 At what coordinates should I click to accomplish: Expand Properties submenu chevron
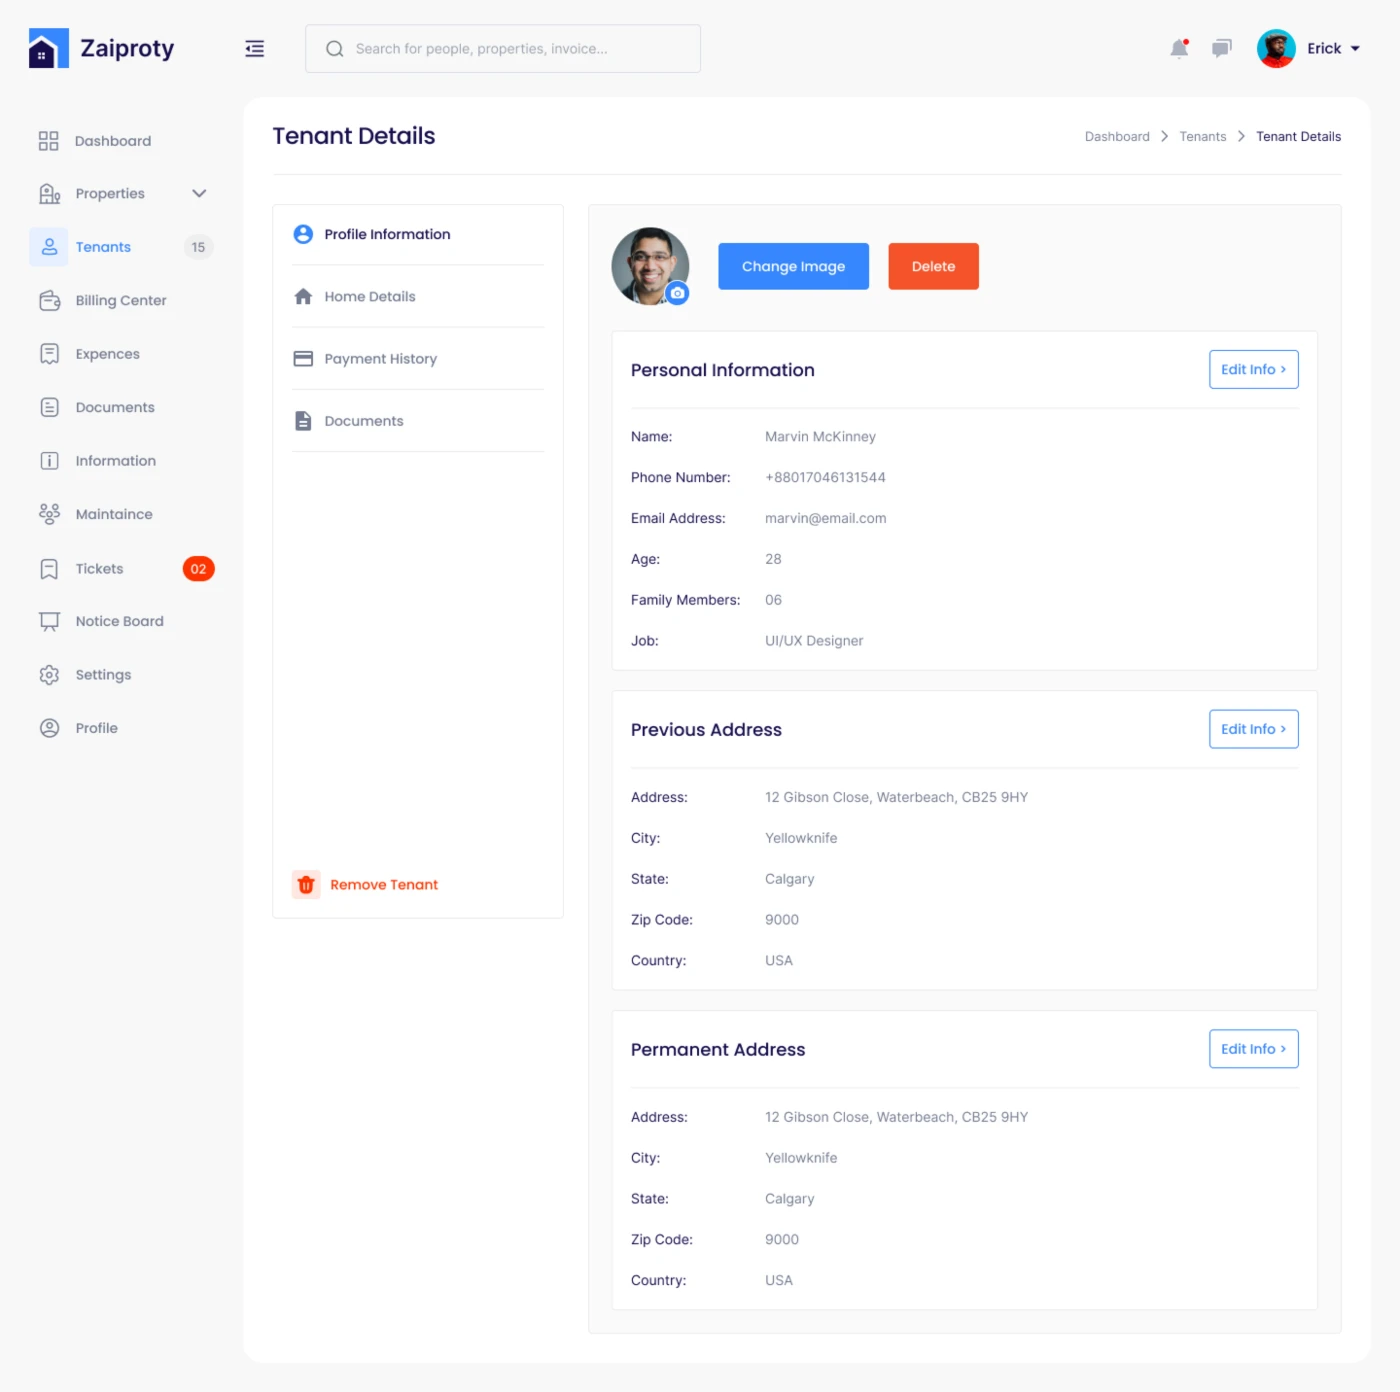click(199, 194)
